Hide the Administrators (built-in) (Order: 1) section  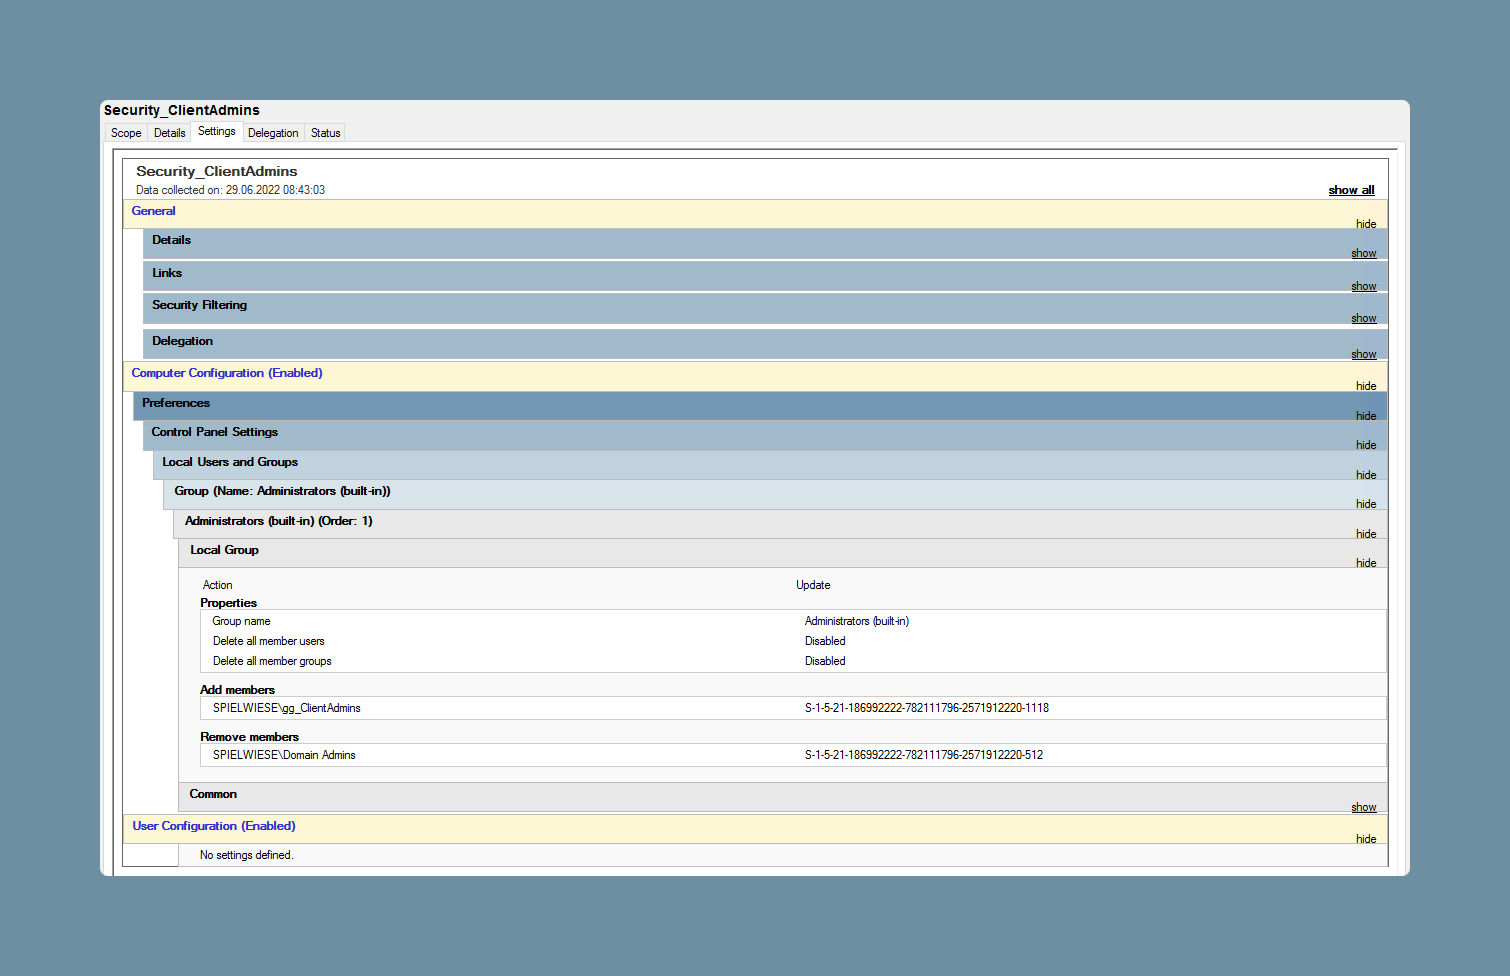pyautogui.click(x=1366, y=534)
